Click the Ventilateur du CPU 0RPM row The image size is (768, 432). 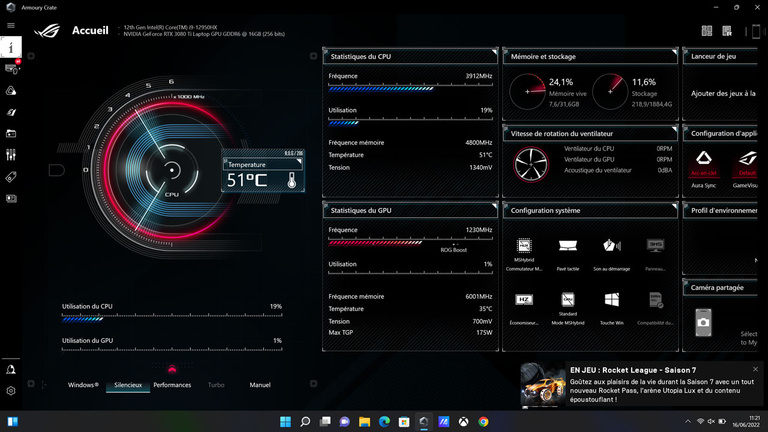(x=618, y=148)
